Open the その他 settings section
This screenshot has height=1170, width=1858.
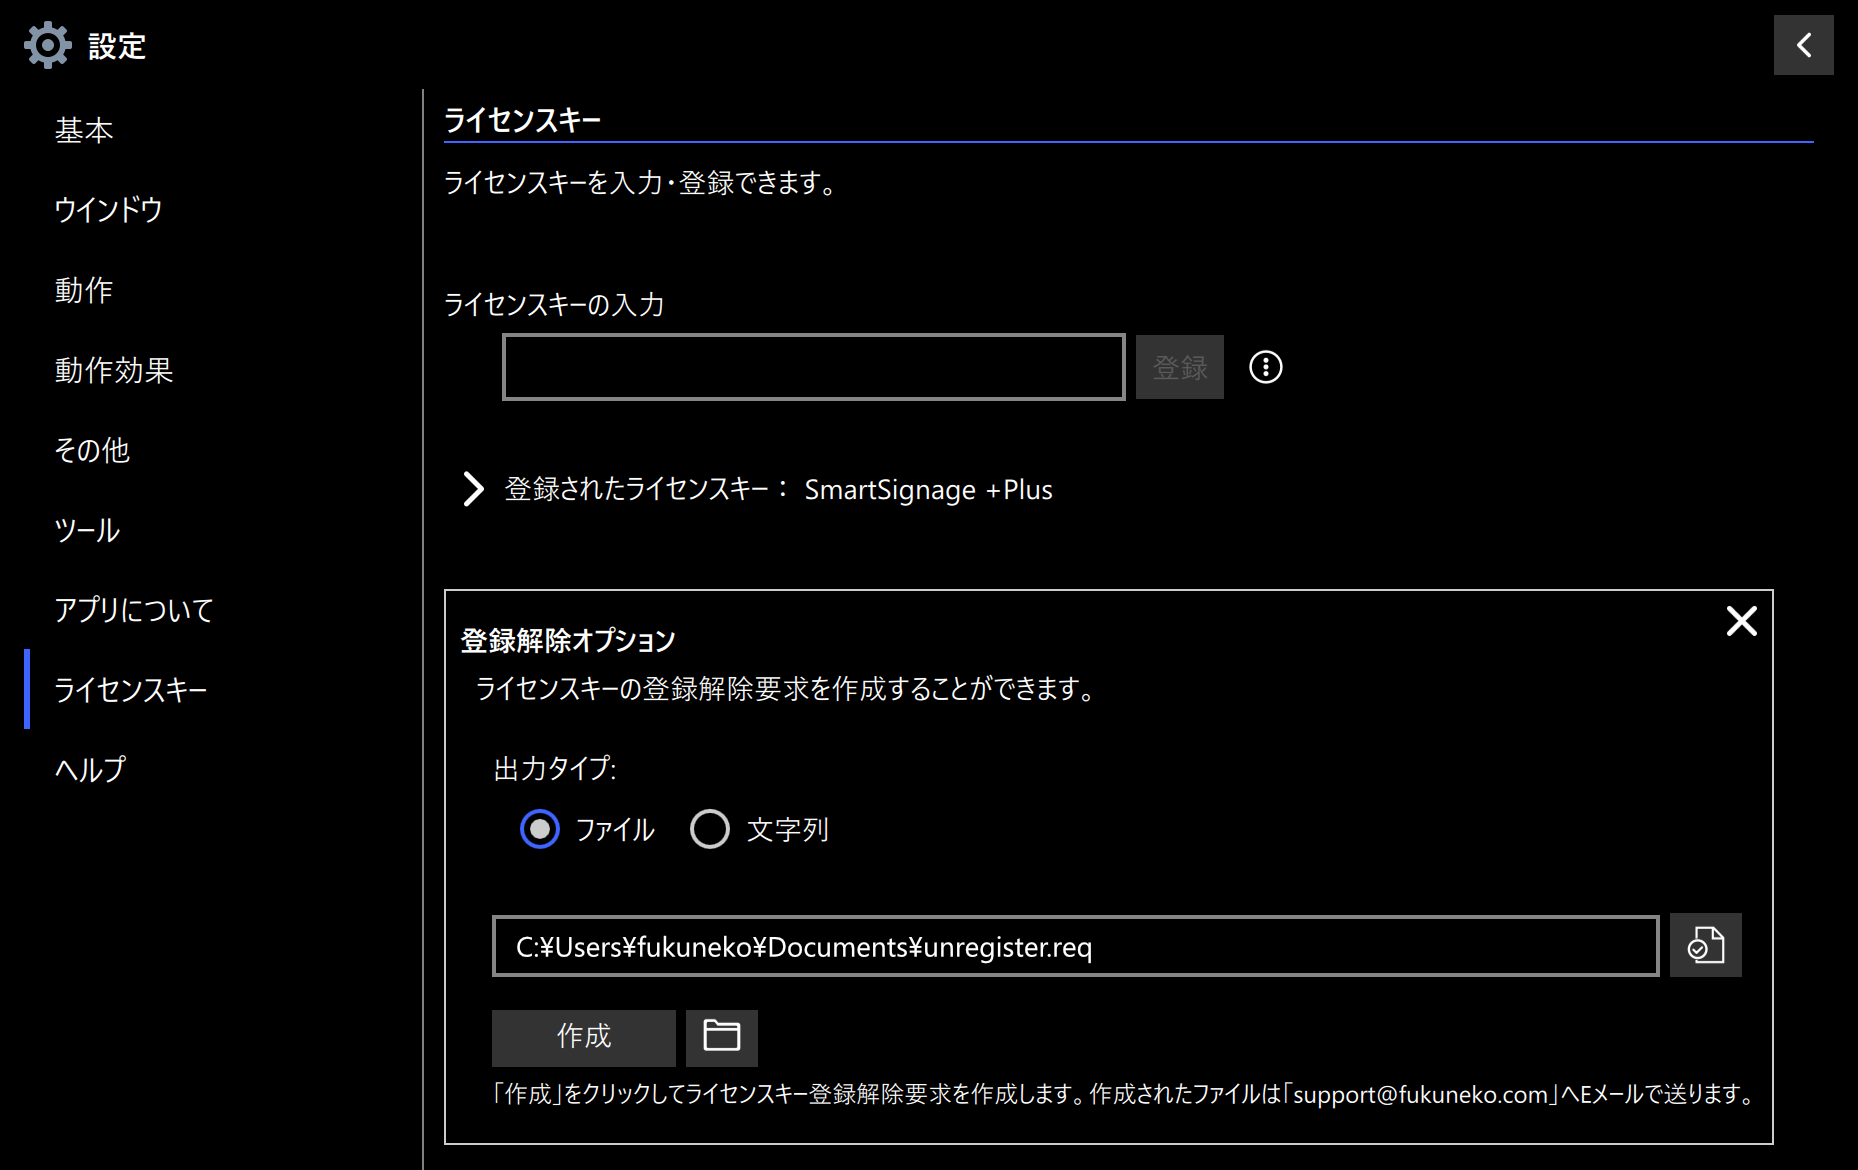92,450
